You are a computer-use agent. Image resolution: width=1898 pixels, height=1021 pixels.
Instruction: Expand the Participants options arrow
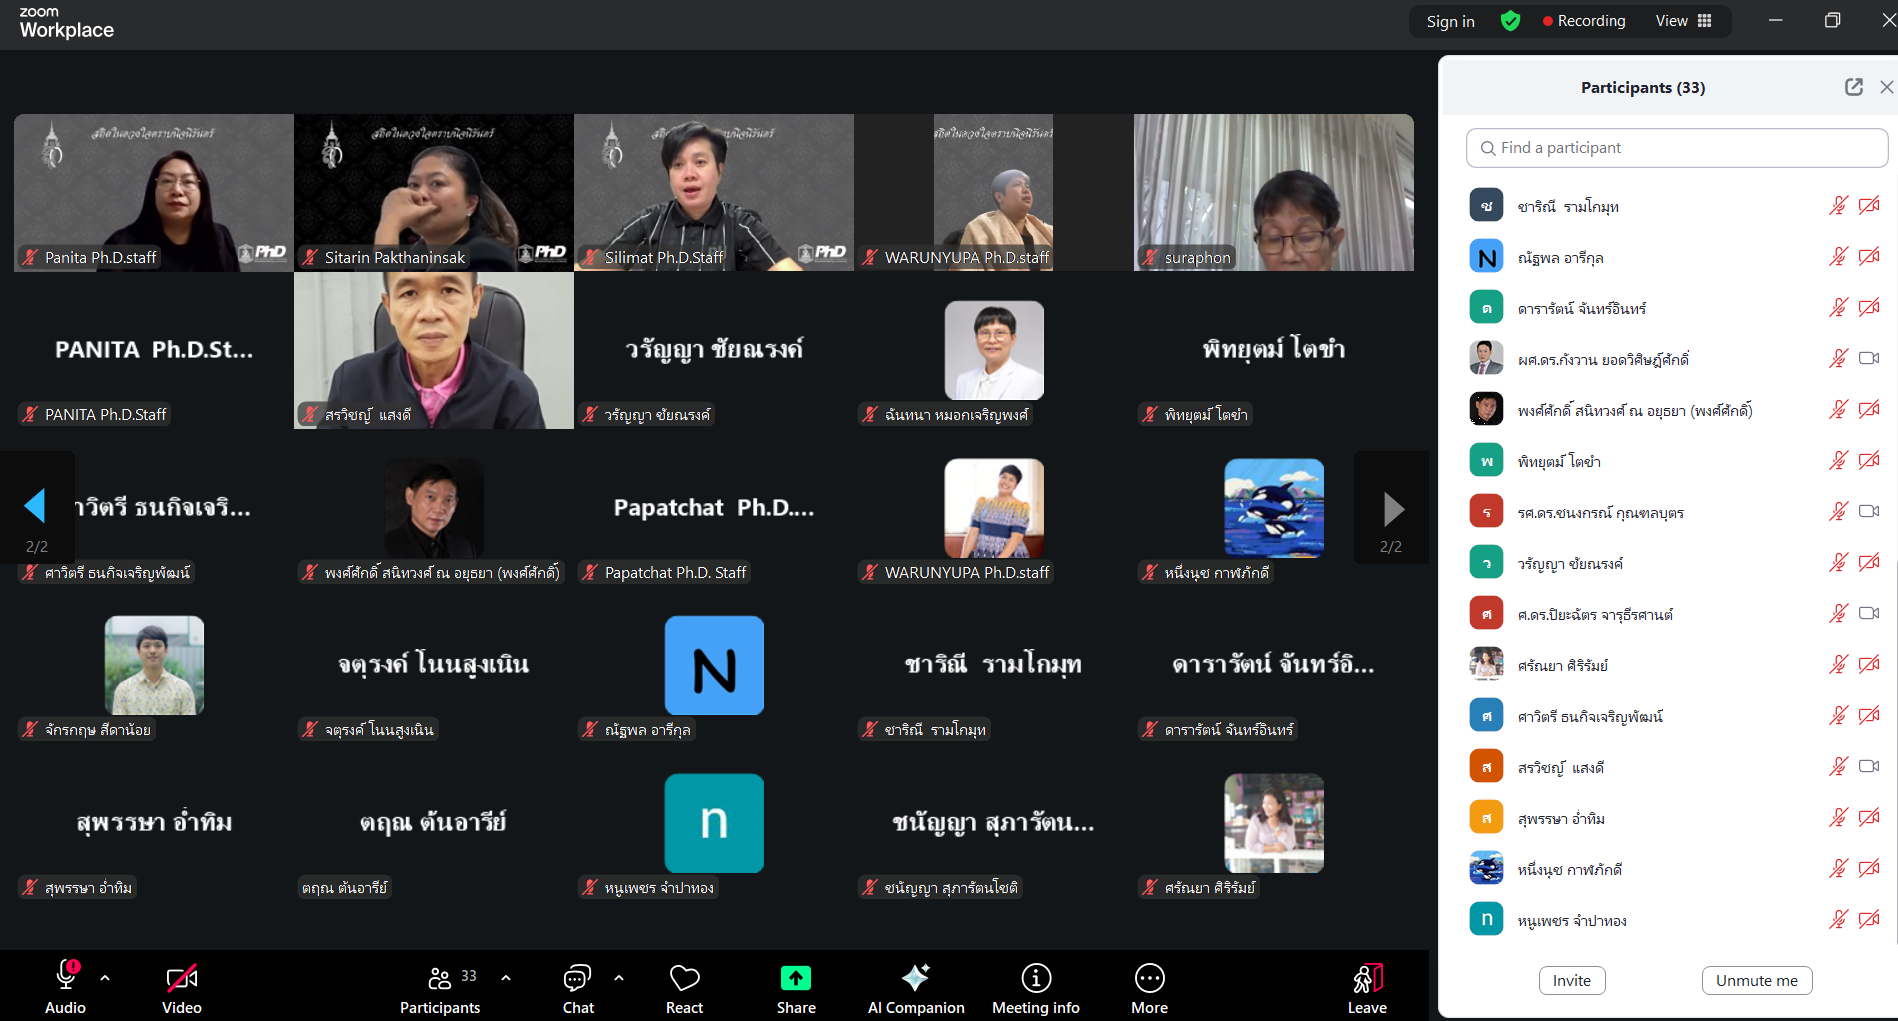click(506, 978)
